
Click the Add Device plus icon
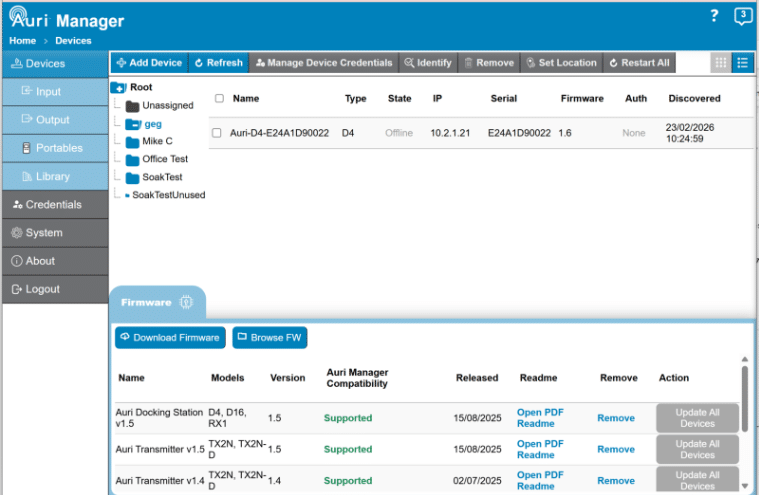pos(121,63)
